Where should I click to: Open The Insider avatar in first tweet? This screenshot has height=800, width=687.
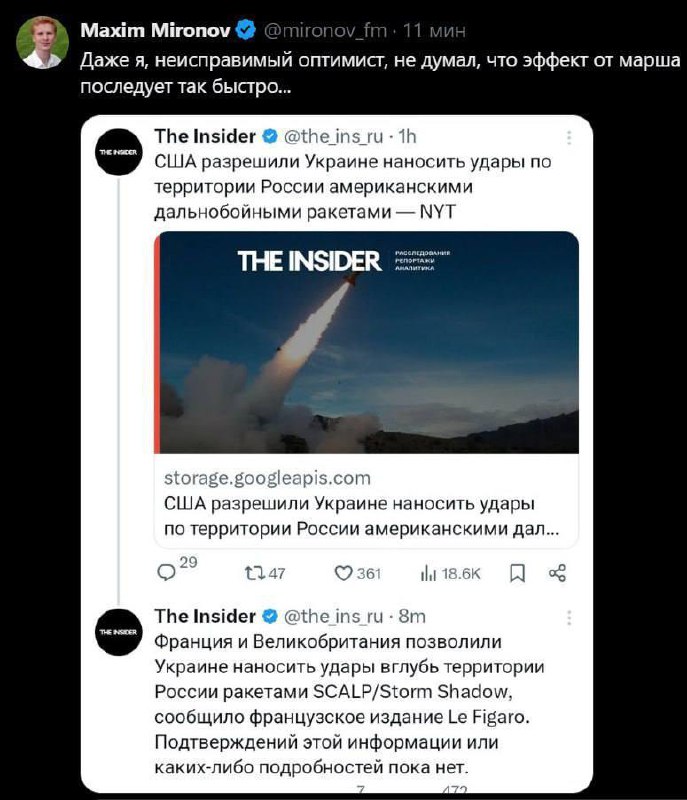118,152
